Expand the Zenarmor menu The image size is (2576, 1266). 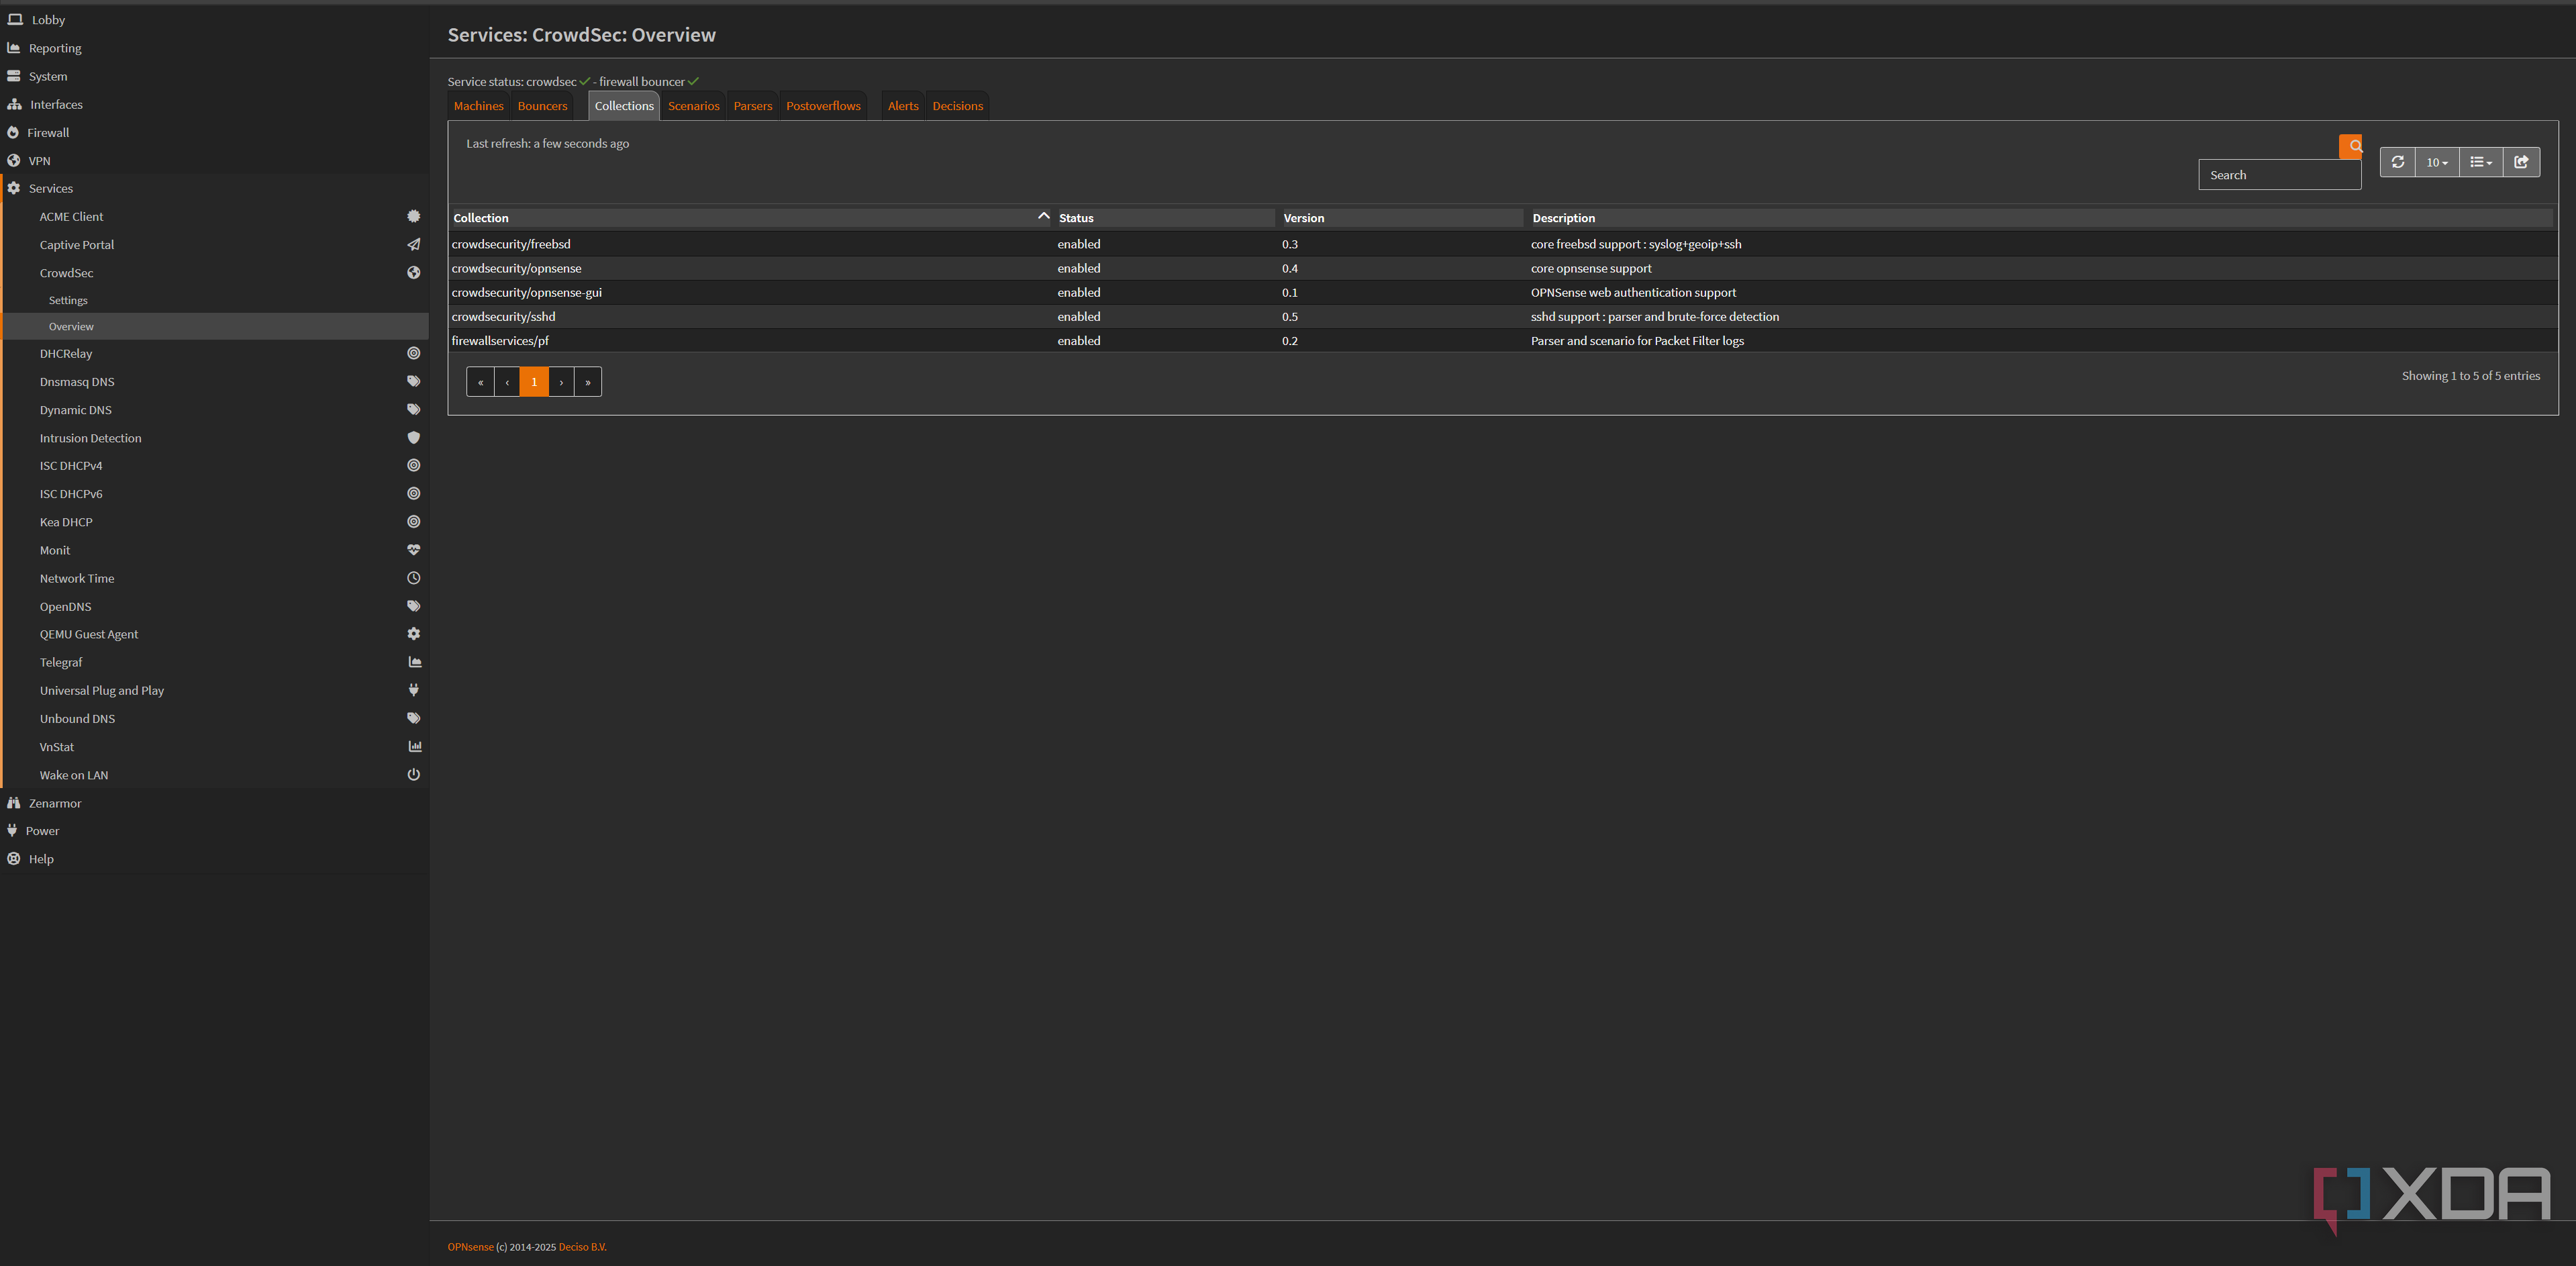point(214,803)
